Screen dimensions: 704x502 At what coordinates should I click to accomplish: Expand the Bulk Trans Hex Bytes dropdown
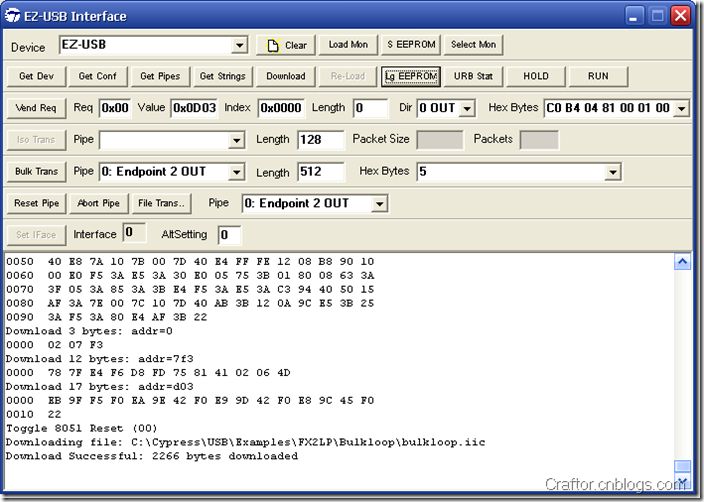pyautogui.click(x=613, y=172)
